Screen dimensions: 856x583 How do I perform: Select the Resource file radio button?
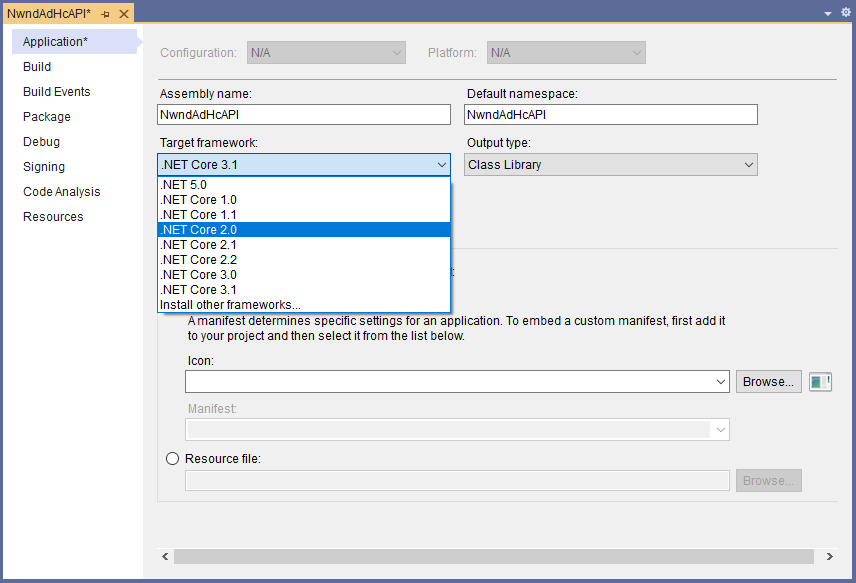[x=173, y=459]
